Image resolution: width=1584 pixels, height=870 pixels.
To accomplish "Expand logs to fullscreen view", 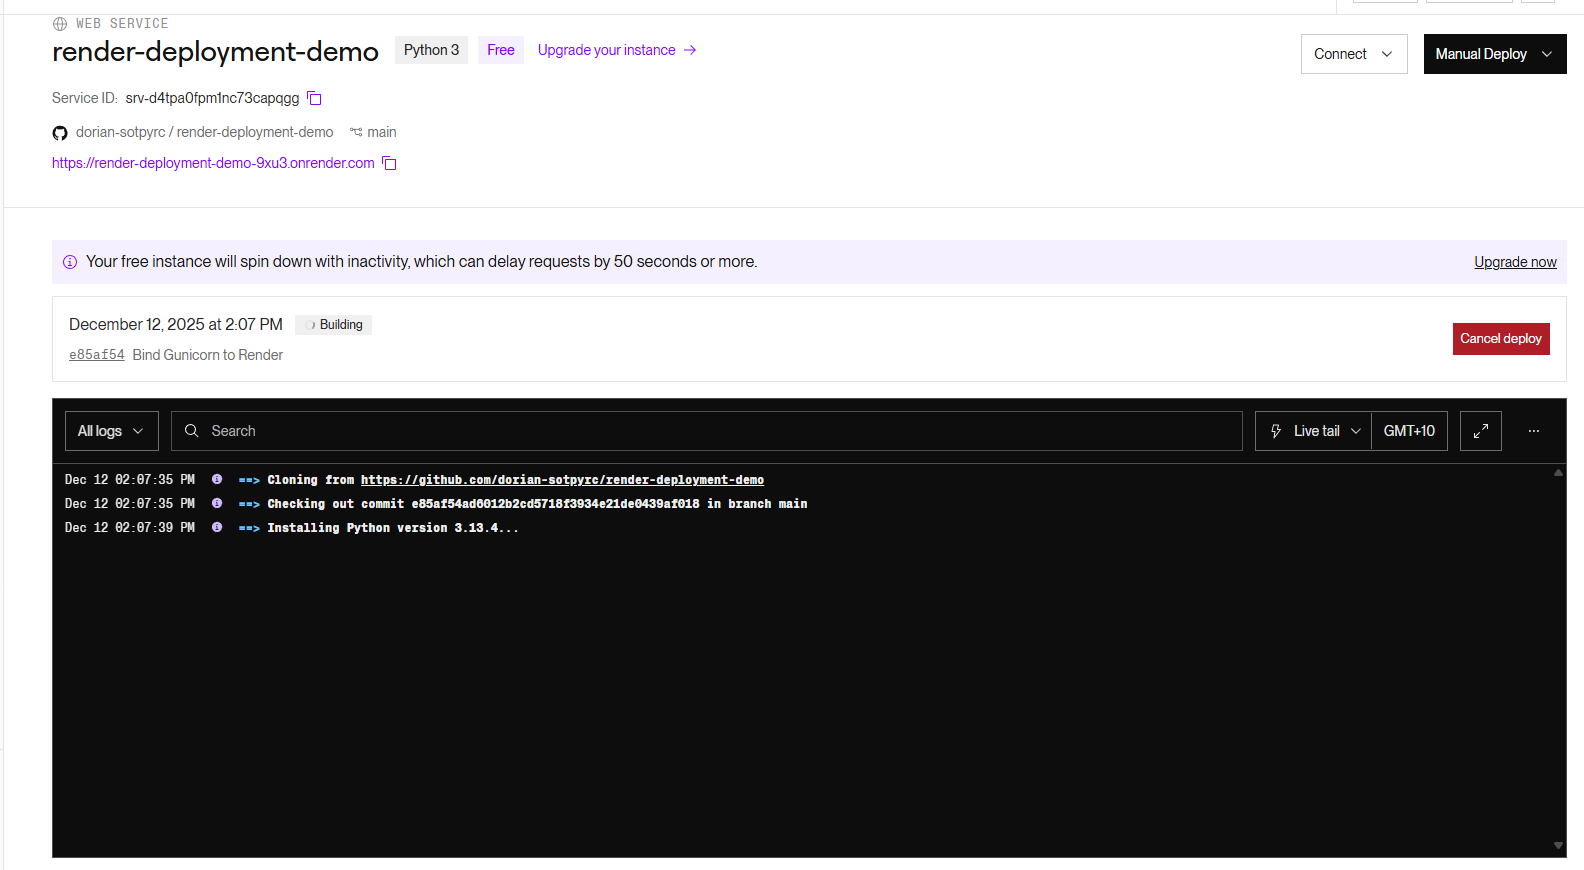I will point(1481,431).
